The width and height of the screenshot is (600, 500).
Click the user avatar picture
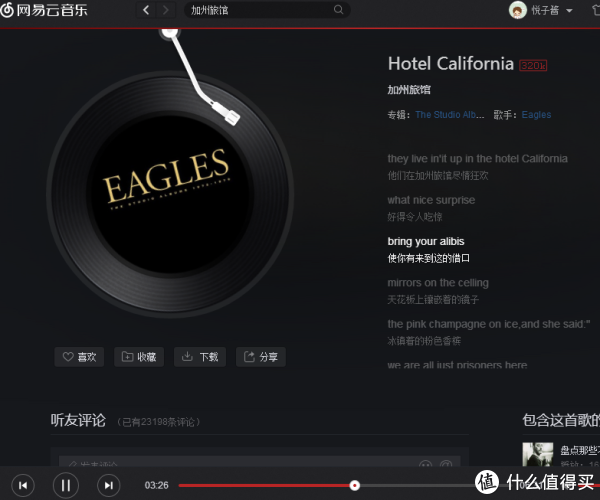click(x=517, y=10)
